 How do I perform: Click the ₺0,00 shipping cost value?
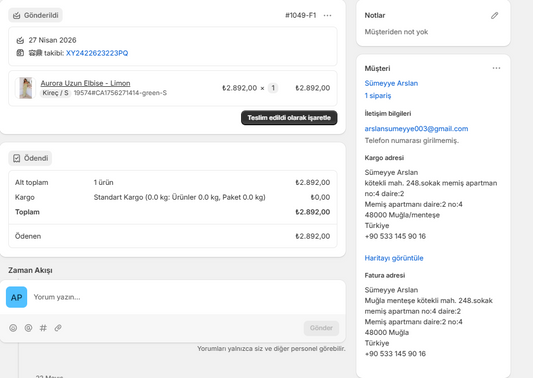click(320, 197)
